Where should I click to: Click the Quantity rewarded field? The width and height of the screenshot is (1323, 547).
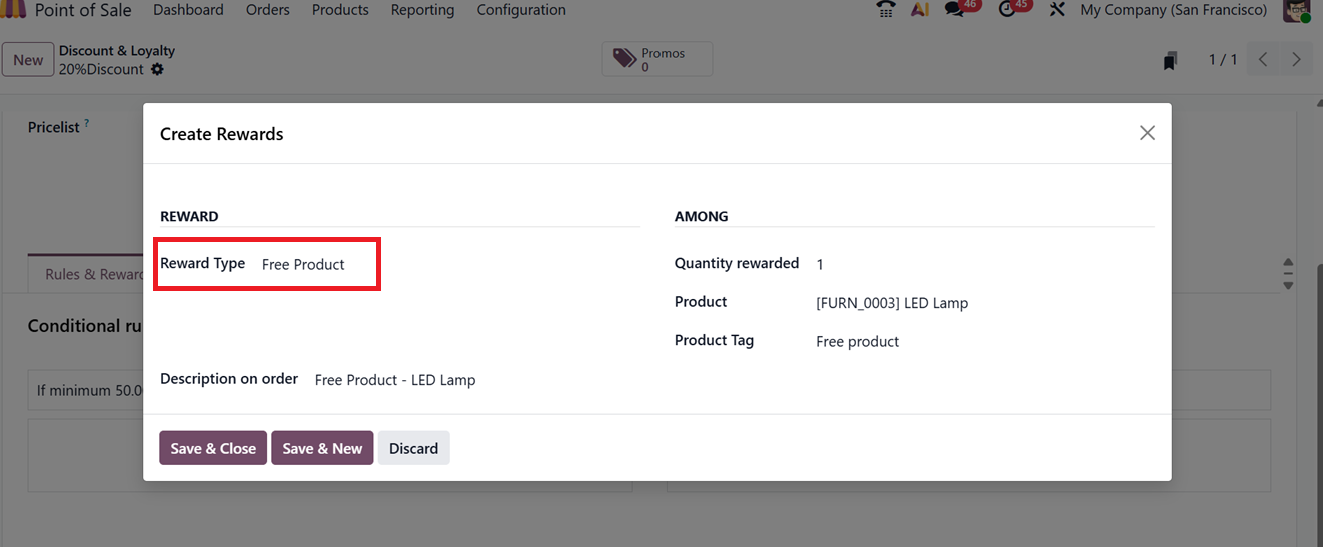pyautogui.click(x=980, y=264)
